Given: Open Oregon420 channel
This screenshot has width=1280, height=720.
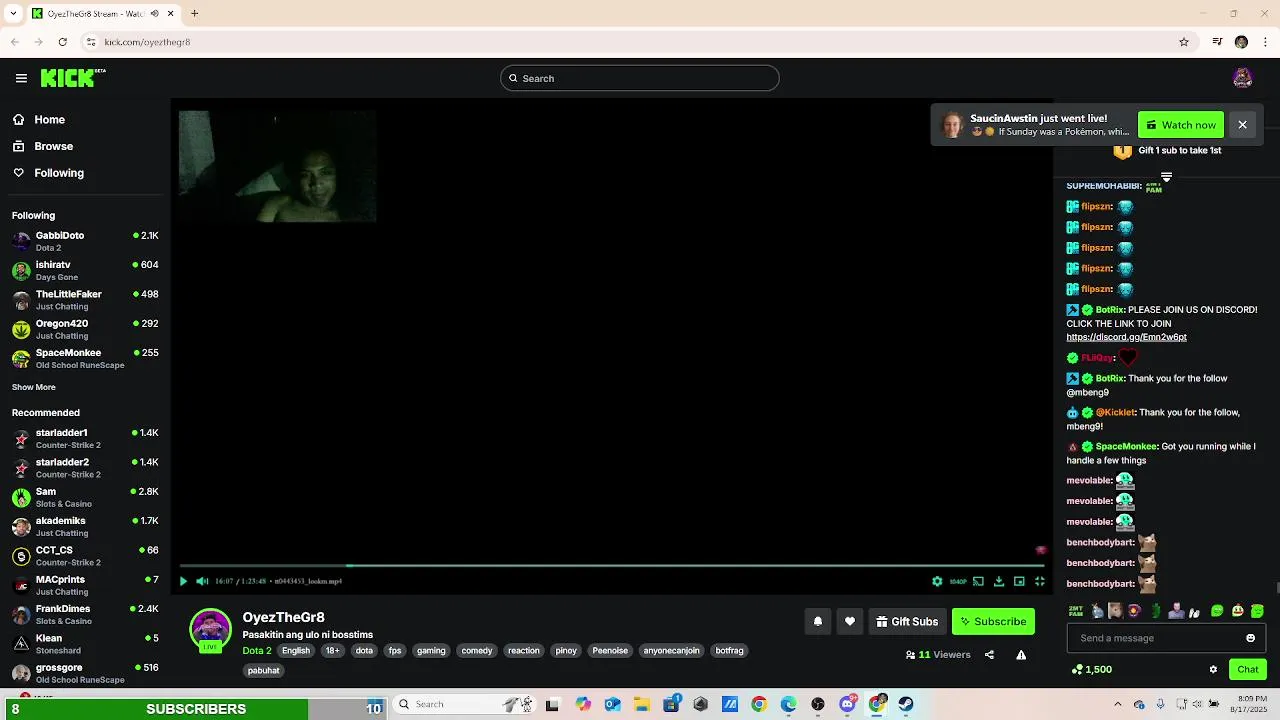Looking at the screenshot, I should pos(85,329).
